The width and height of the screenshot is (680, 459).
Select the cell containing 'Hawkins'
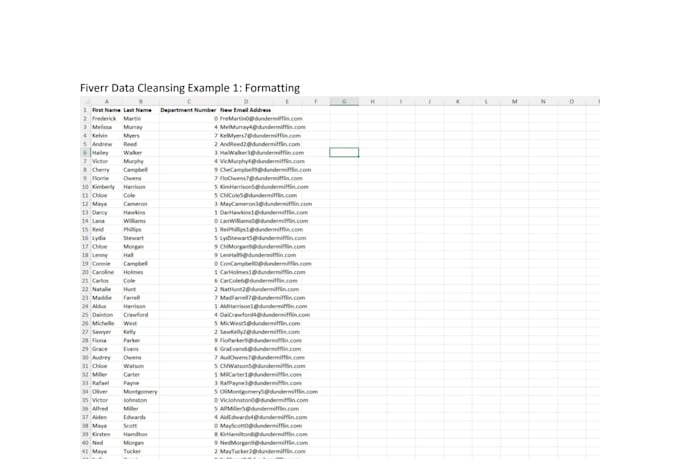pyautogui.click(x=141, y=213)
